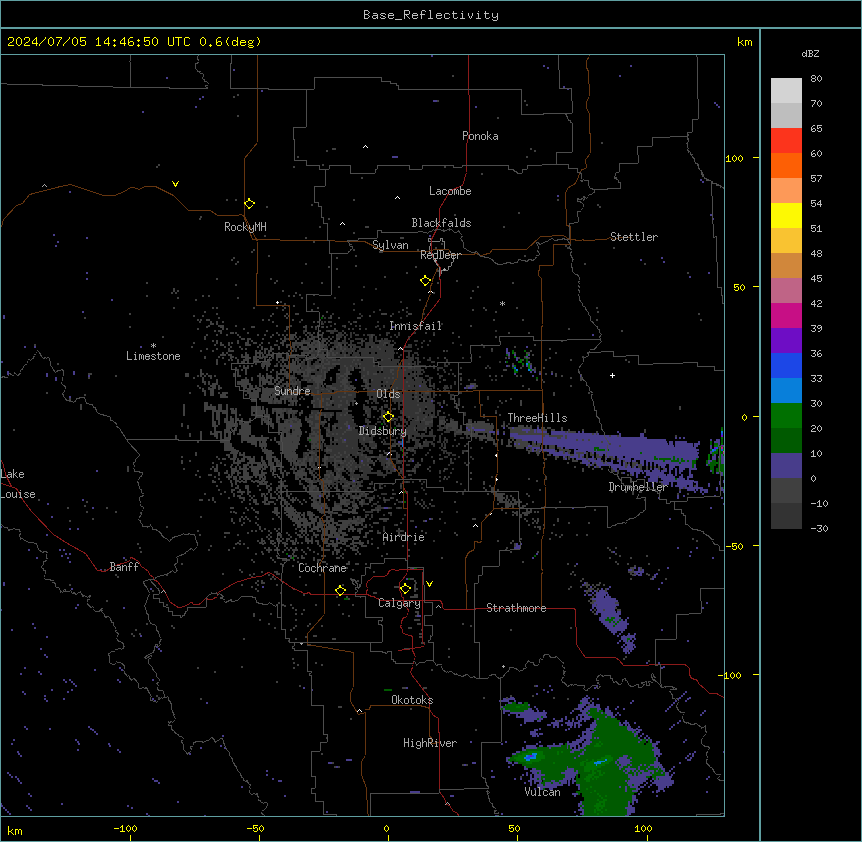862x842 pixels.
Task: Click the Lacombe city label
Action: pos(450,191)
